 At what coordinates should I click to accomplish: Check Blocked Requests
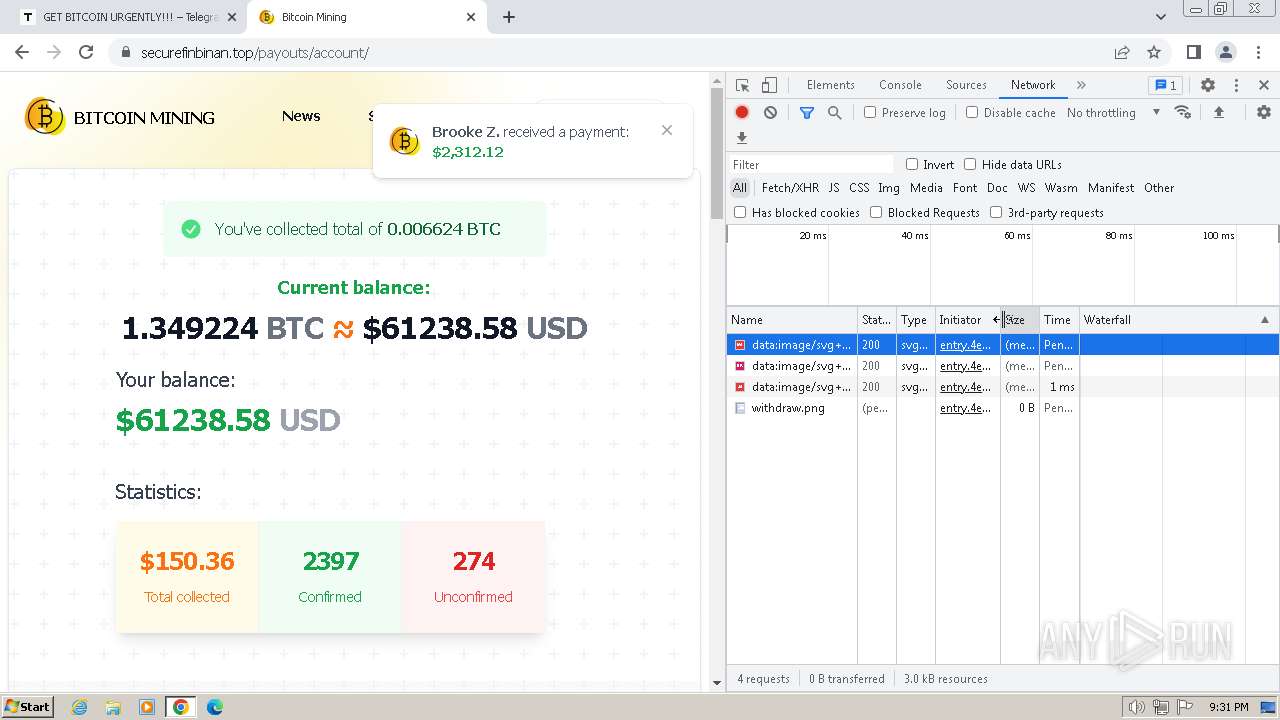876,212
